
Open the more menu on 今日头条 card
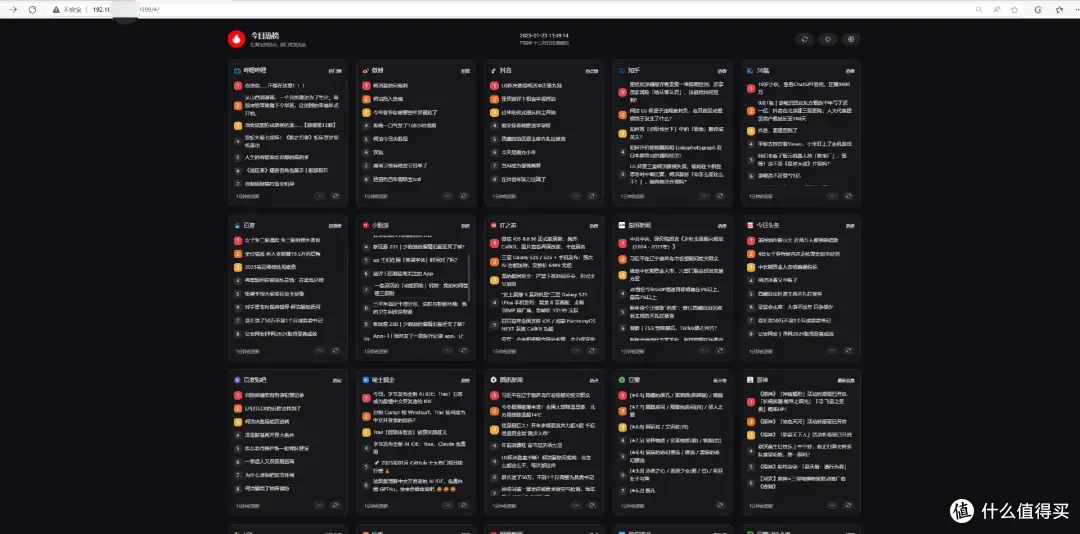832,350
